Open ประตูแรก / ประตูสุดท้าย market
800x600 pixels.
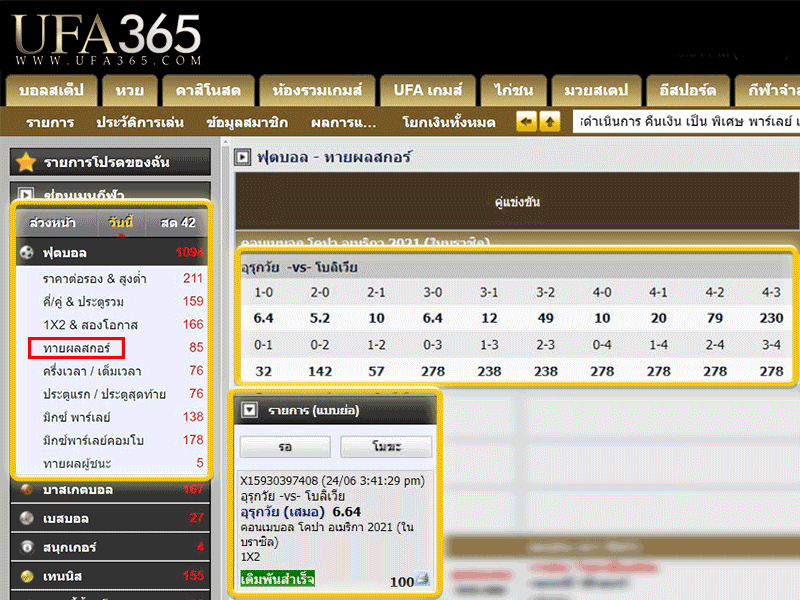pyautogui.click(x=104, y=394)
